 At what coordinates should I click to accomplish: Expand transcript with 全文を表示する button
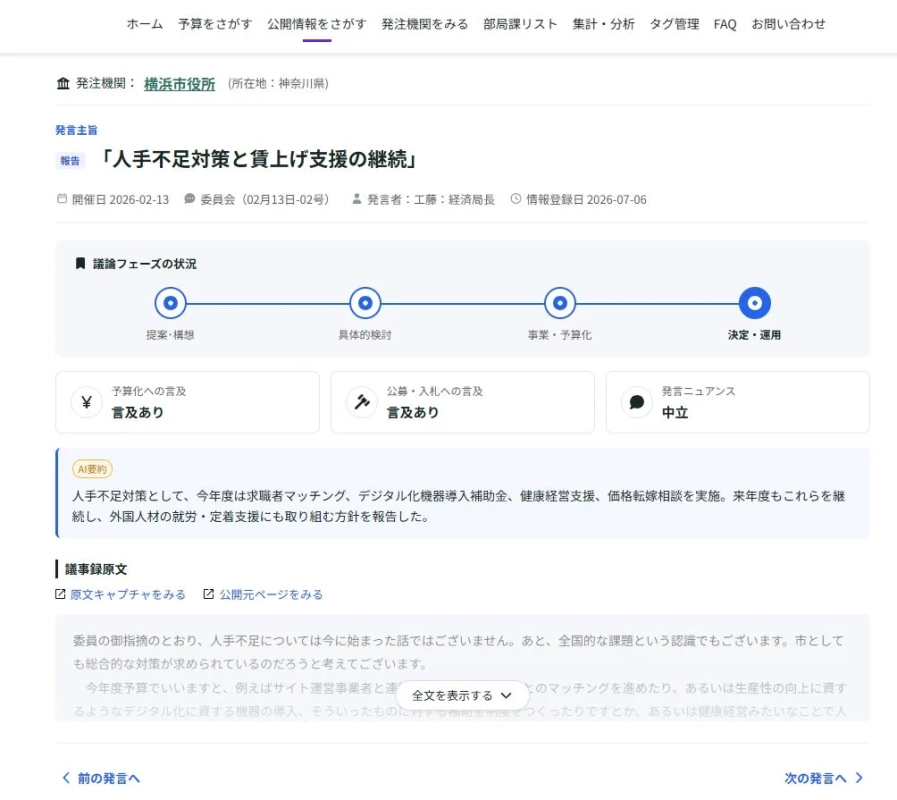click(x=462, y=695)
